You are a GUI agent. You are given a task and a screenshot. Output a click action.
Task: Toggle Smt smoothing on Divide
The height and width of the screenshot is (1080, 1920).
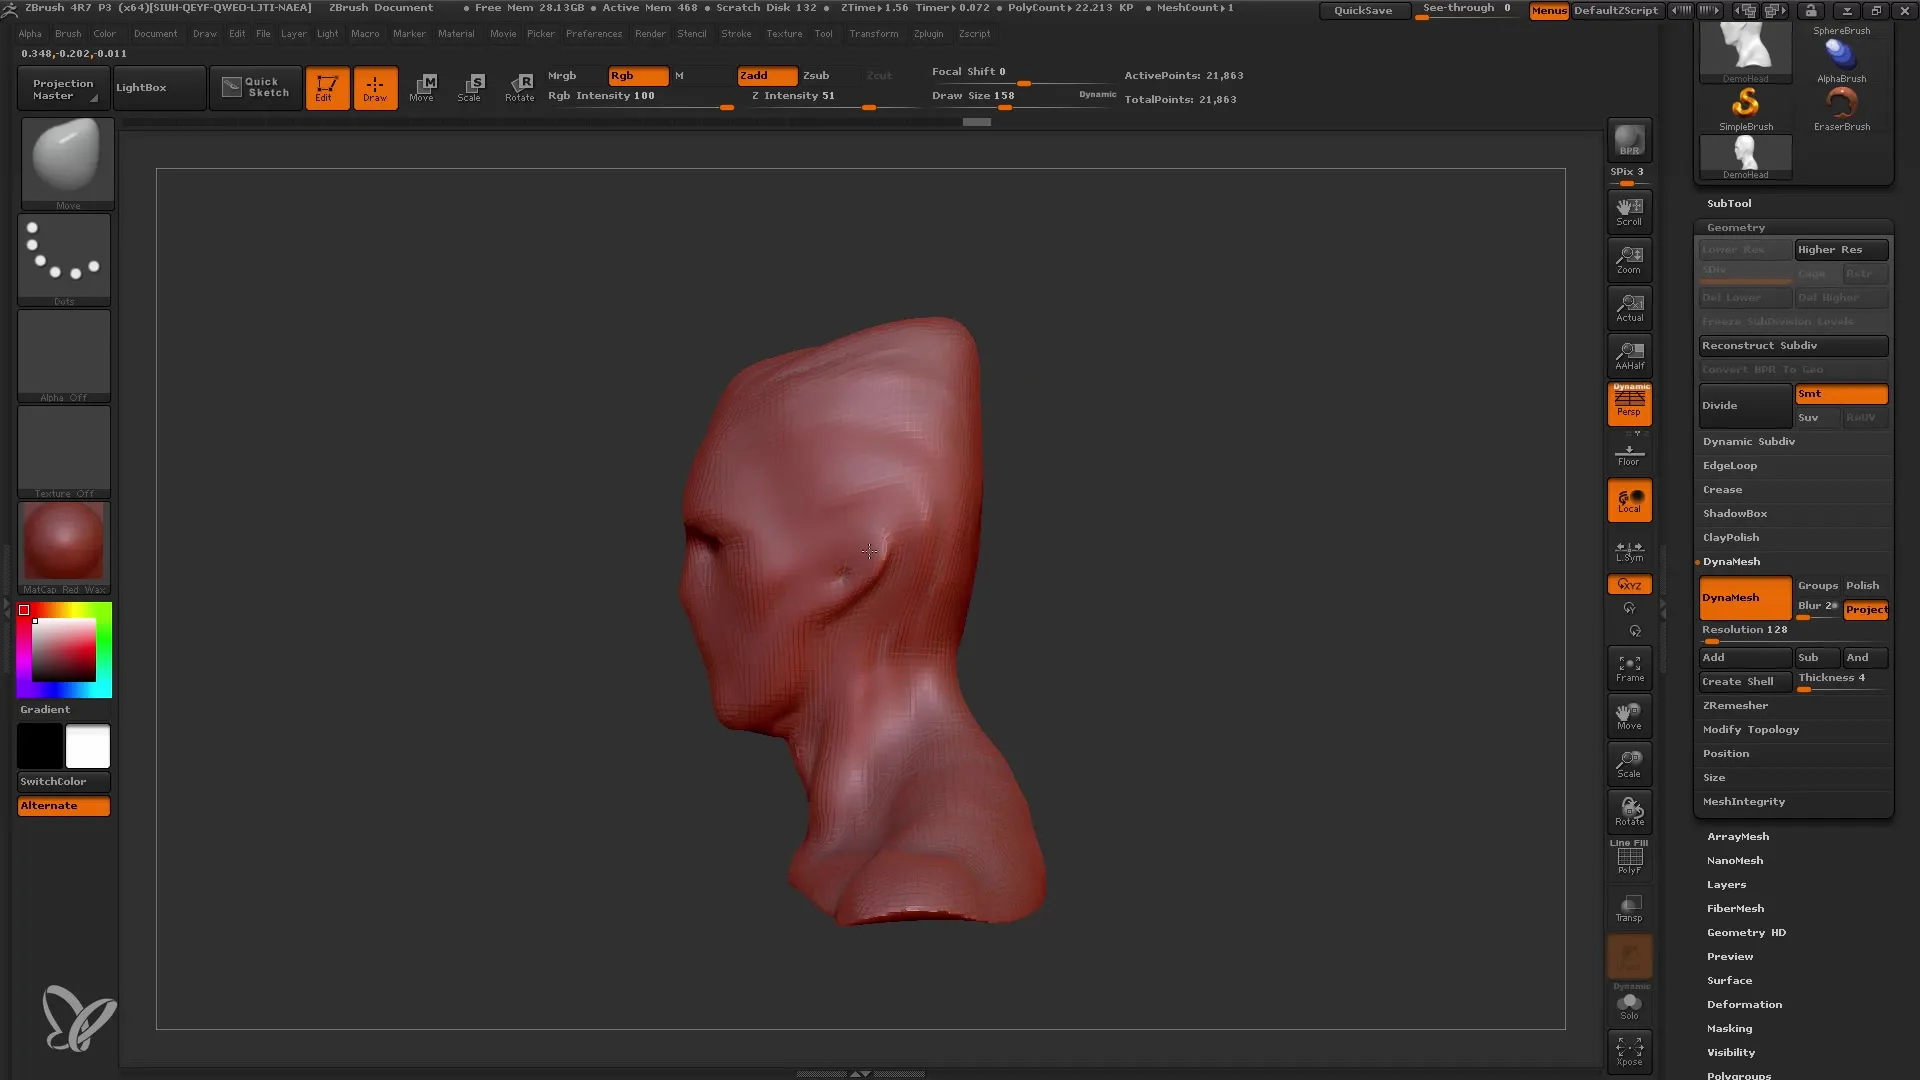(1840, 393)
